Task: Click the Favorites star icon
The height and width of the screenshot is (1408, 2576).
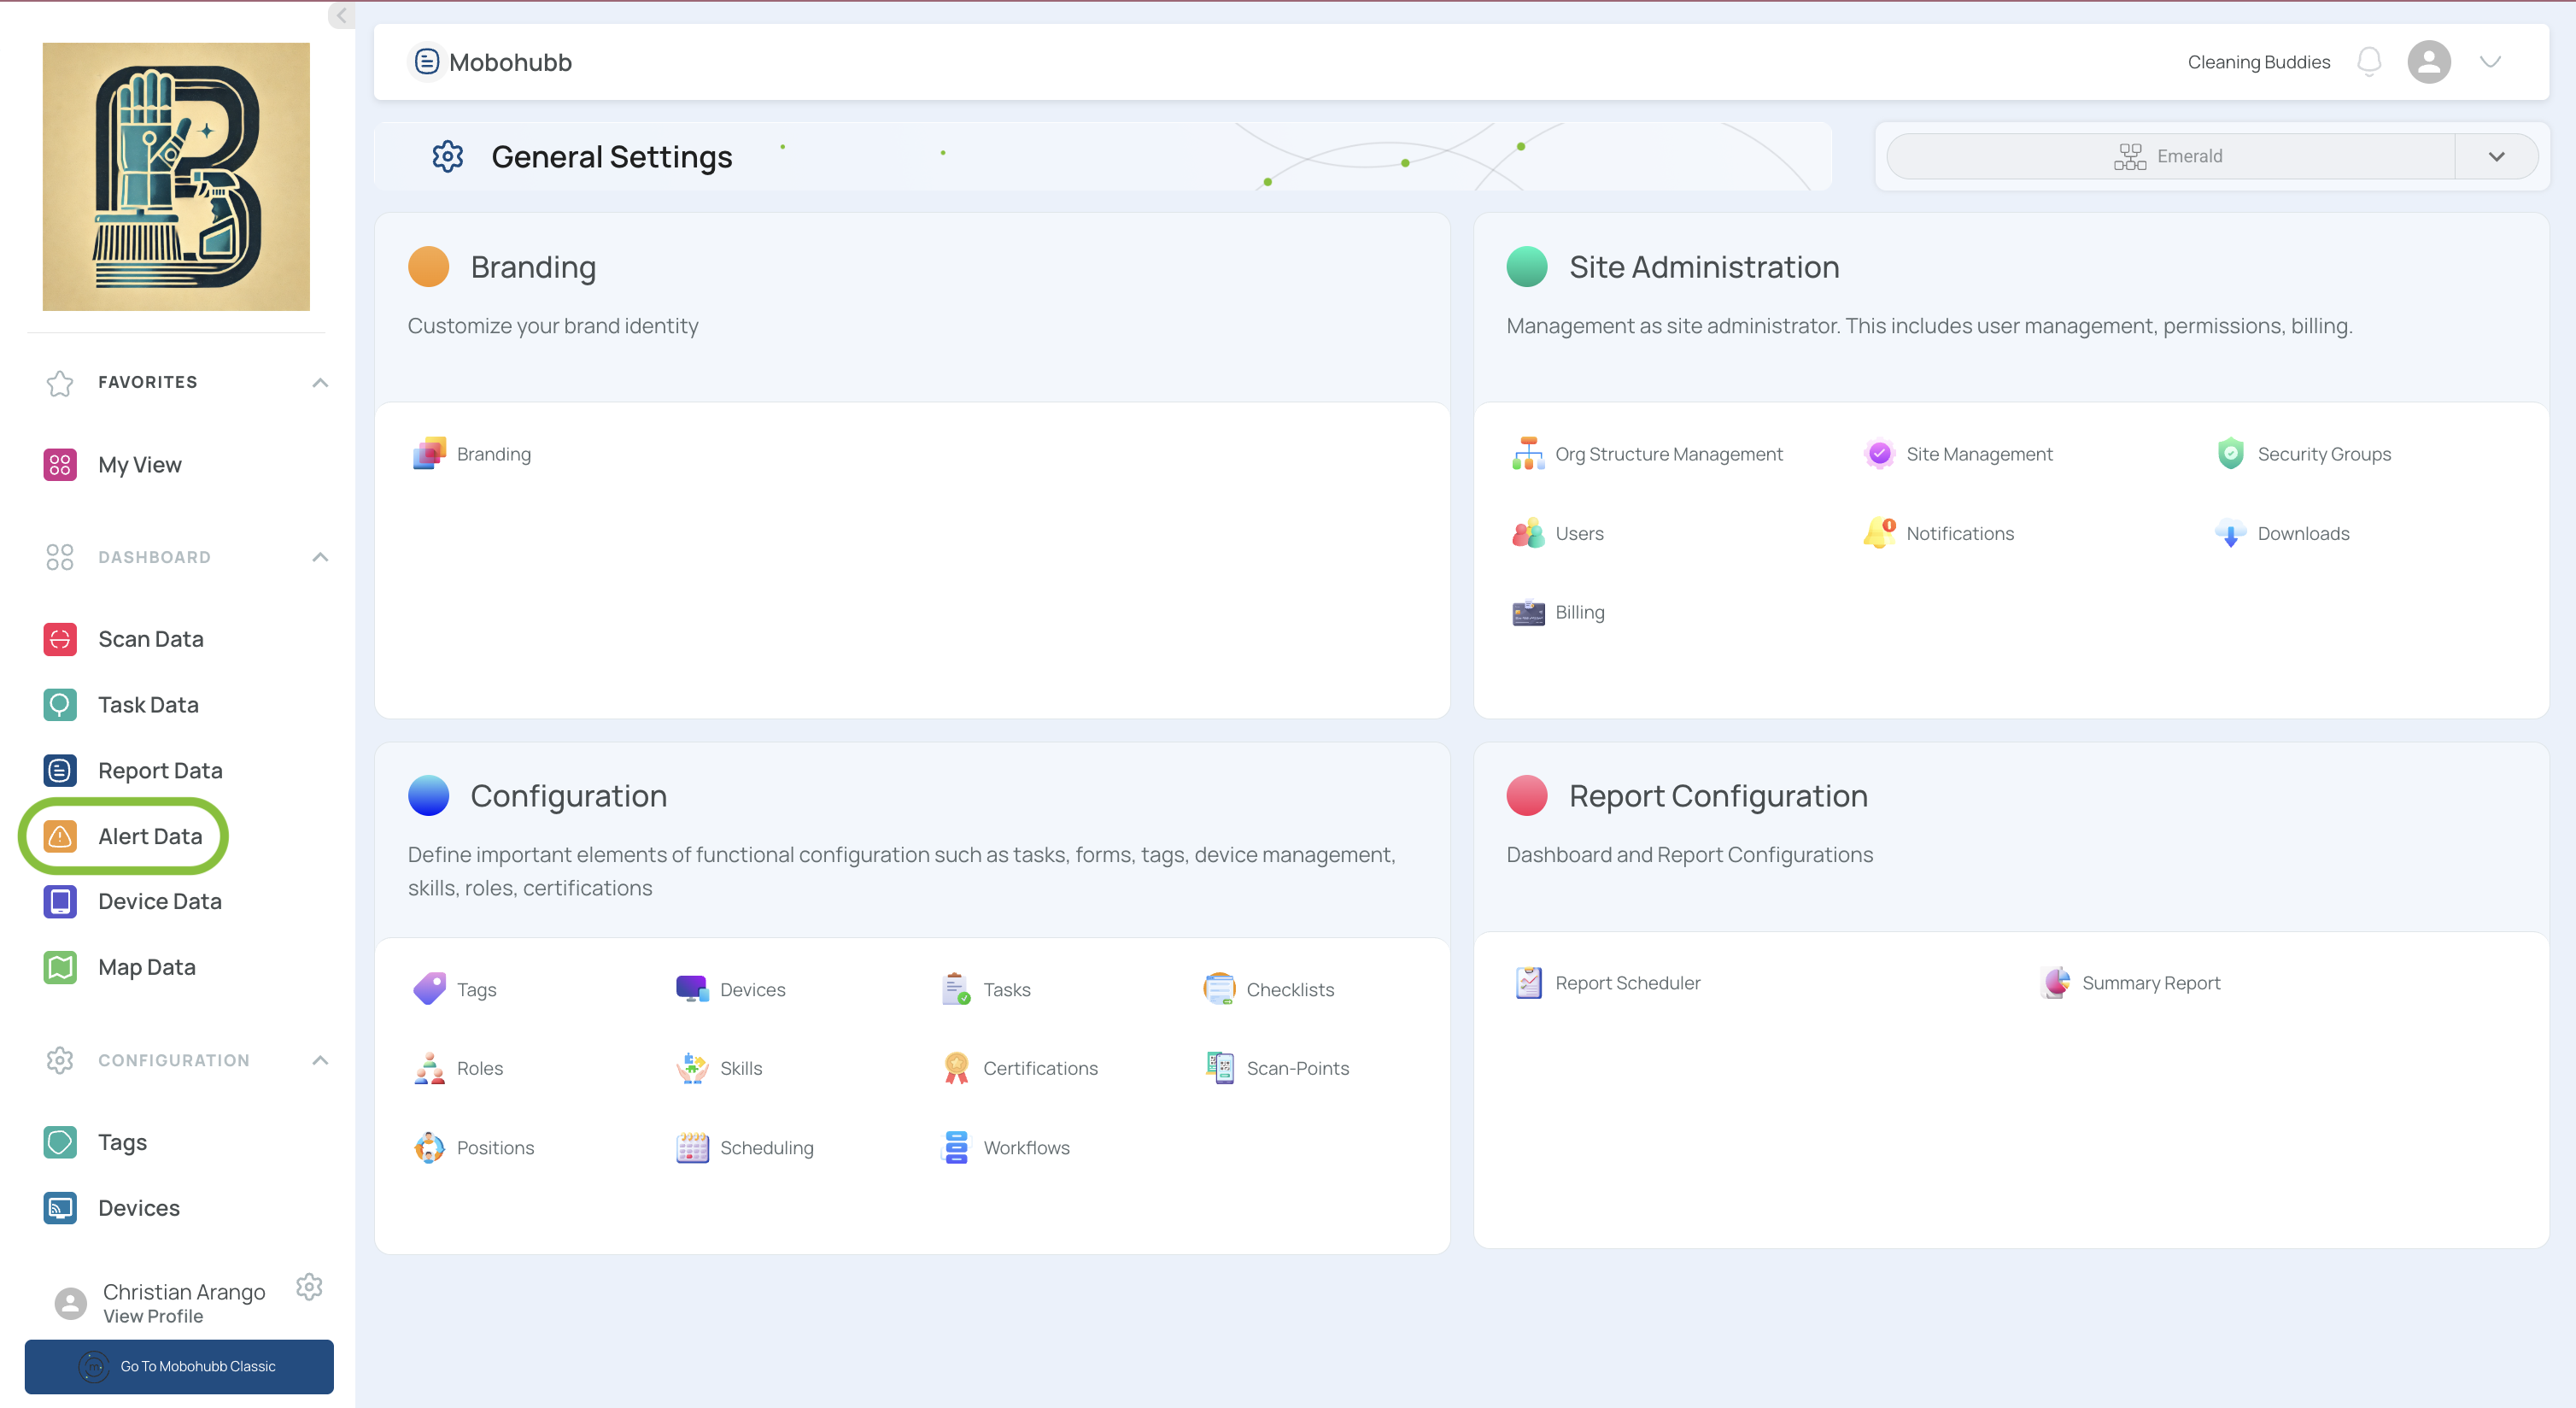Action: coord(60,383)
